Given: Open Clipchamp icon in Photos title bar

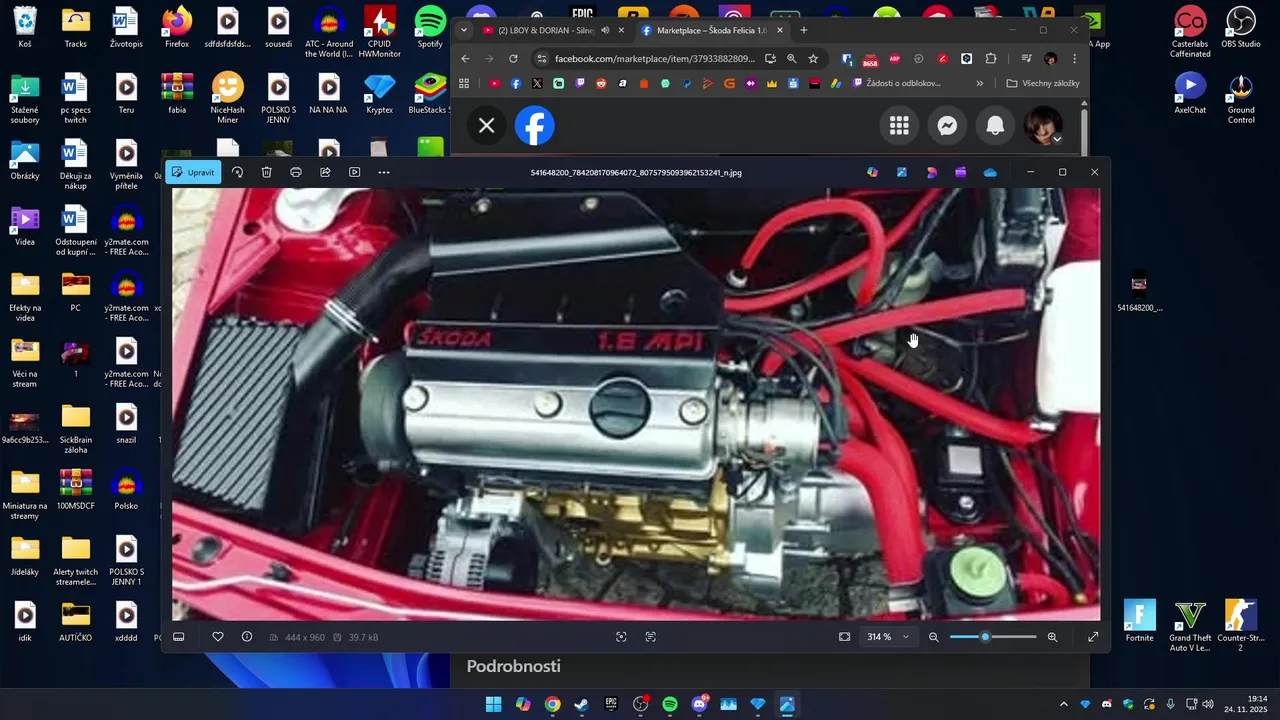Looking at the screenshot, I should 961,172.
